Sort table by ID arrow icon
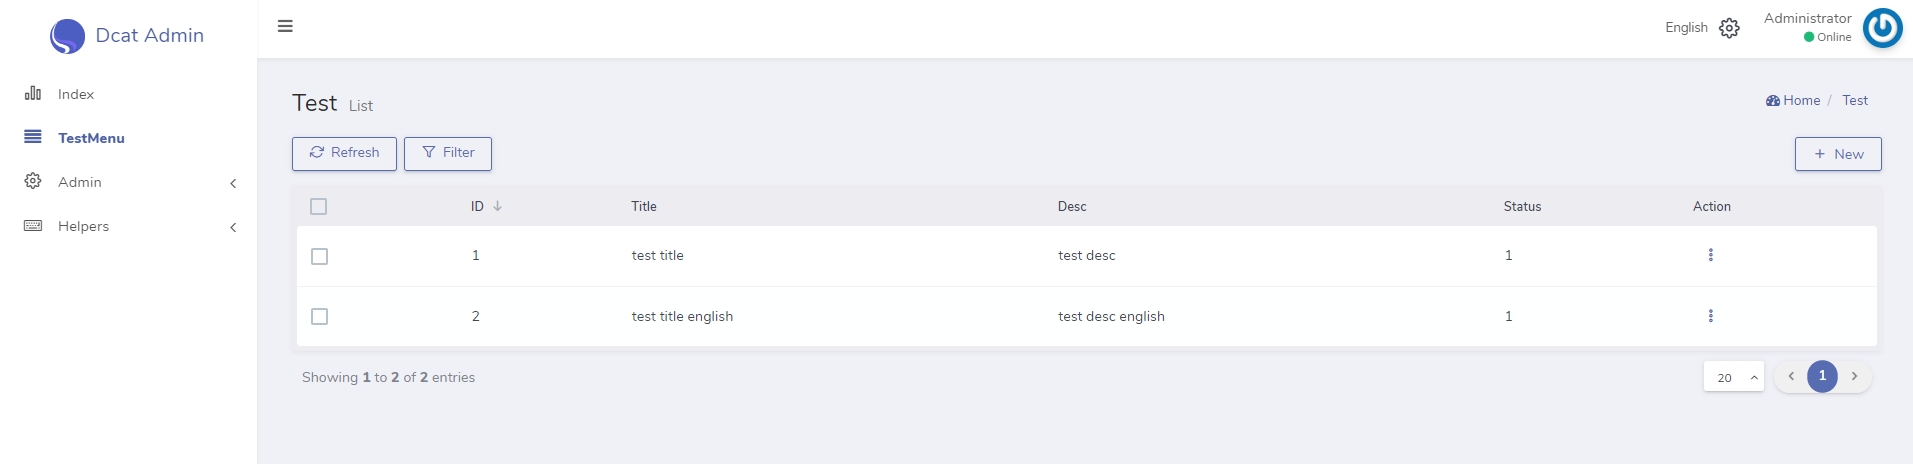Viewport: 1913px width, 464px height. tap(497, 206)
